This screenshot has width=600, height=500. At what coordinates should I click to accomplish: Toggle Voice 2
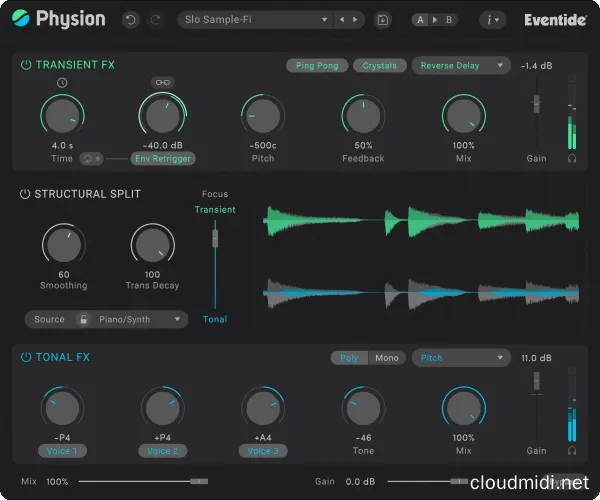coord(163,451)
